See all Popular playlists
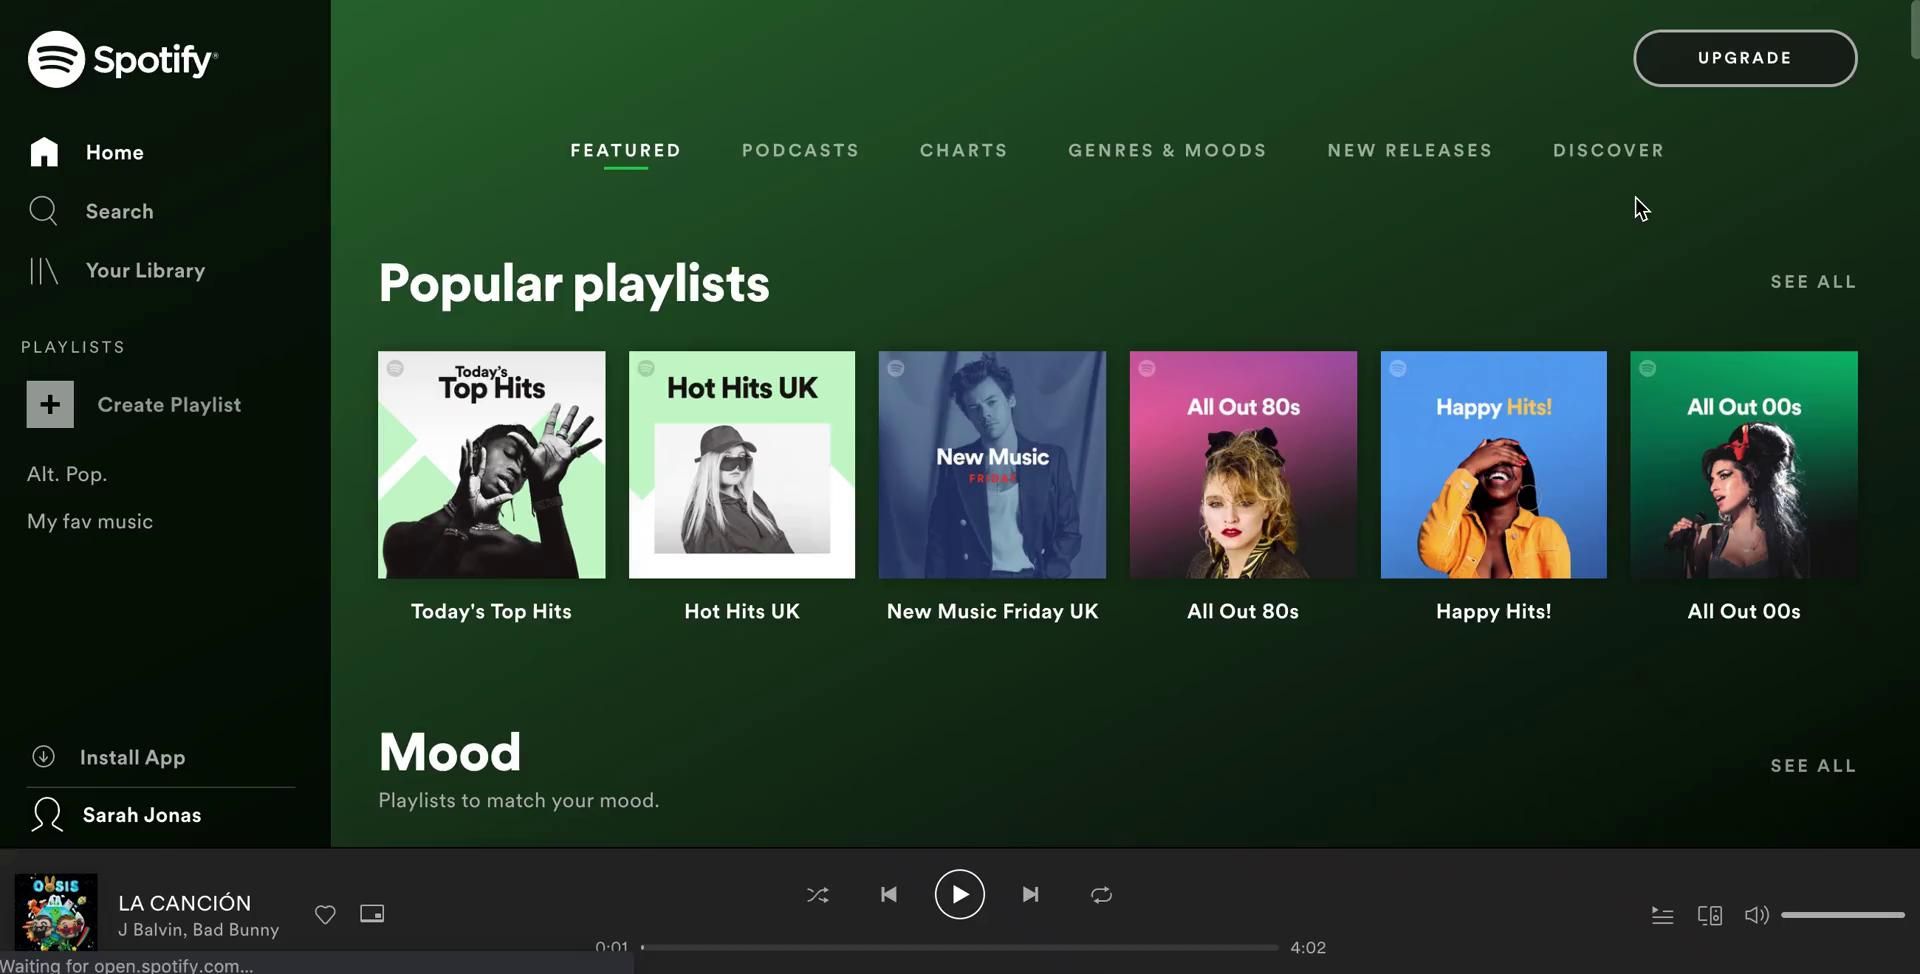 click(1812, 282)
